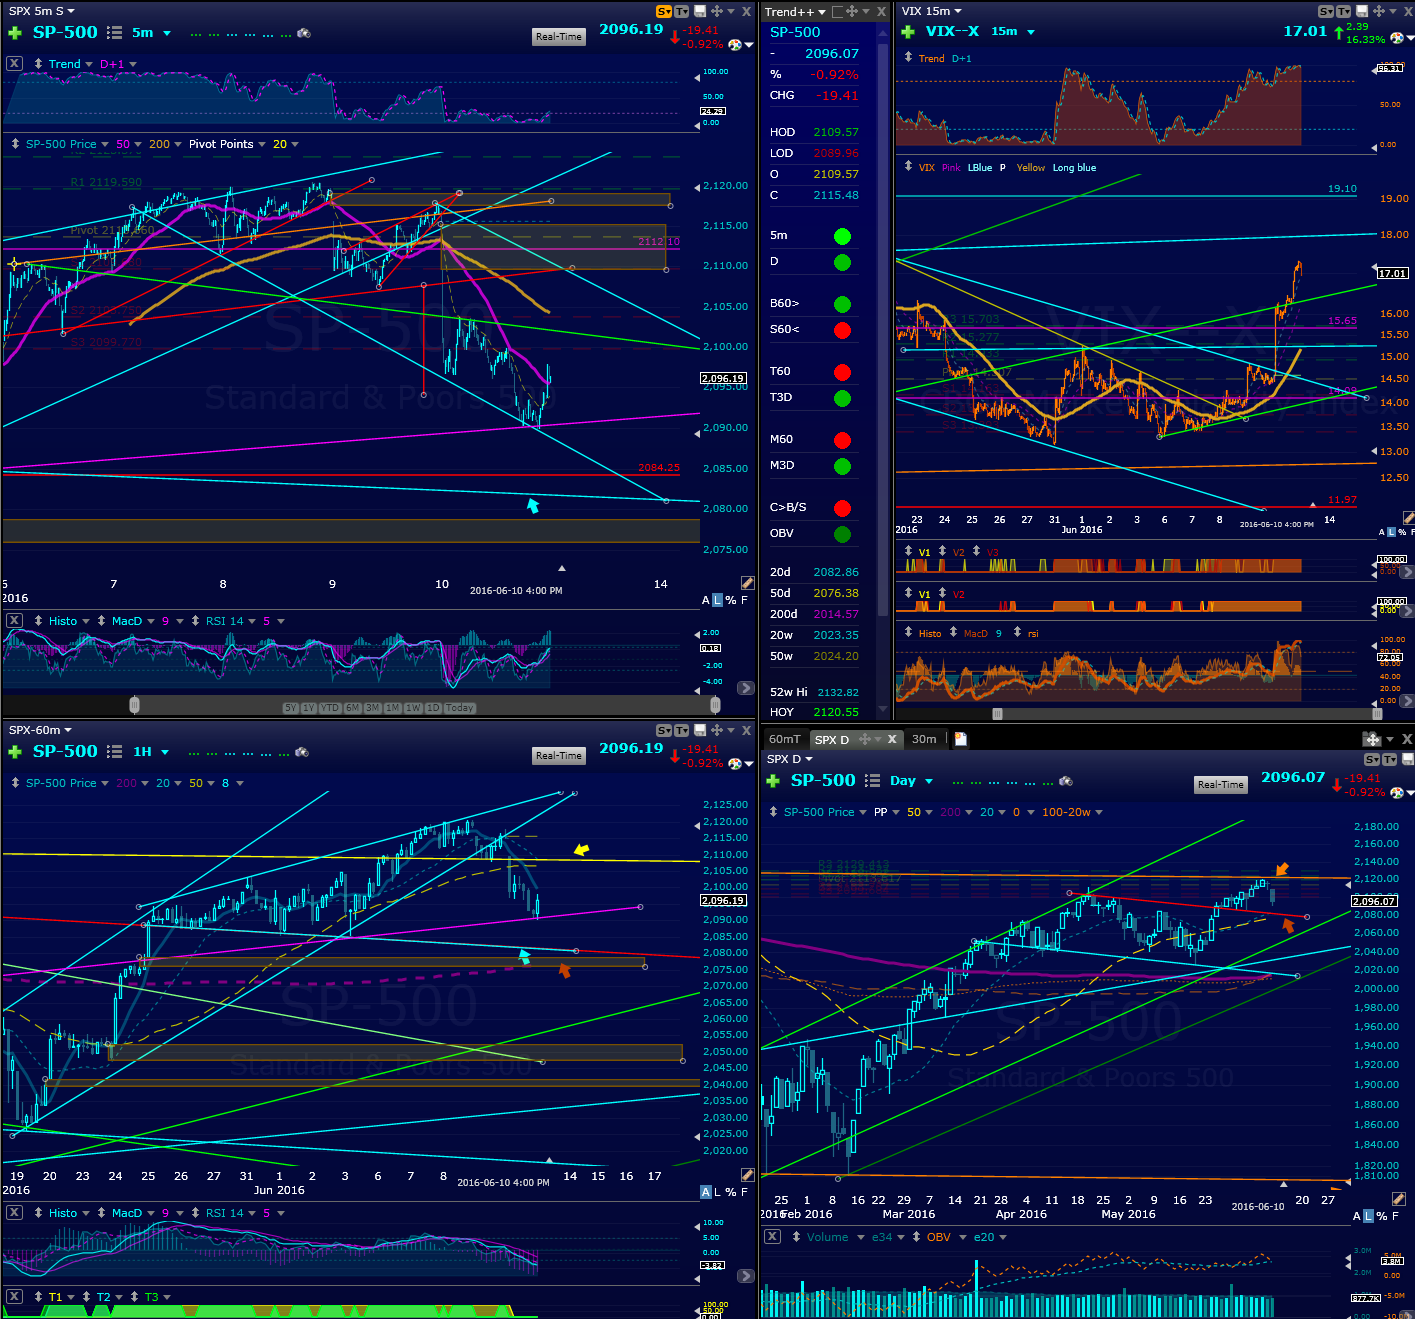Click Real-Time button in SPX D chart
This screenshot has height=1319, width=1415.
pyautogui.click(x=1221, y=785)
